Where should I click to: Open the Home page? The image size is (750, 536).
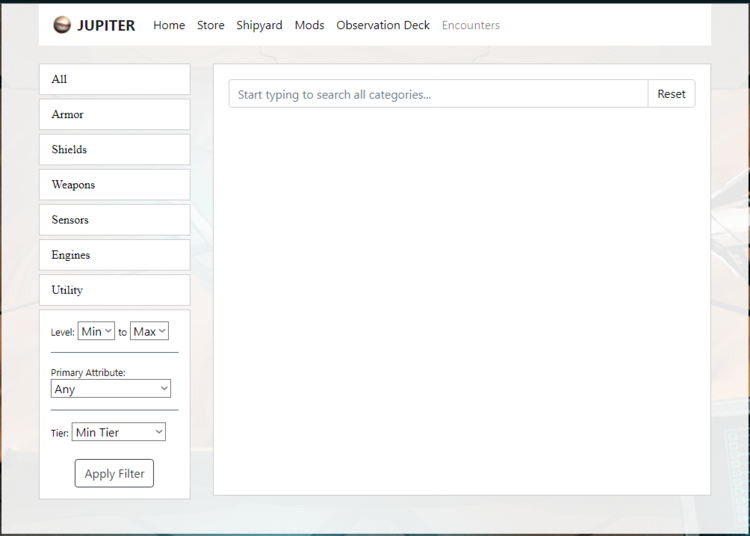pos(169,25)
